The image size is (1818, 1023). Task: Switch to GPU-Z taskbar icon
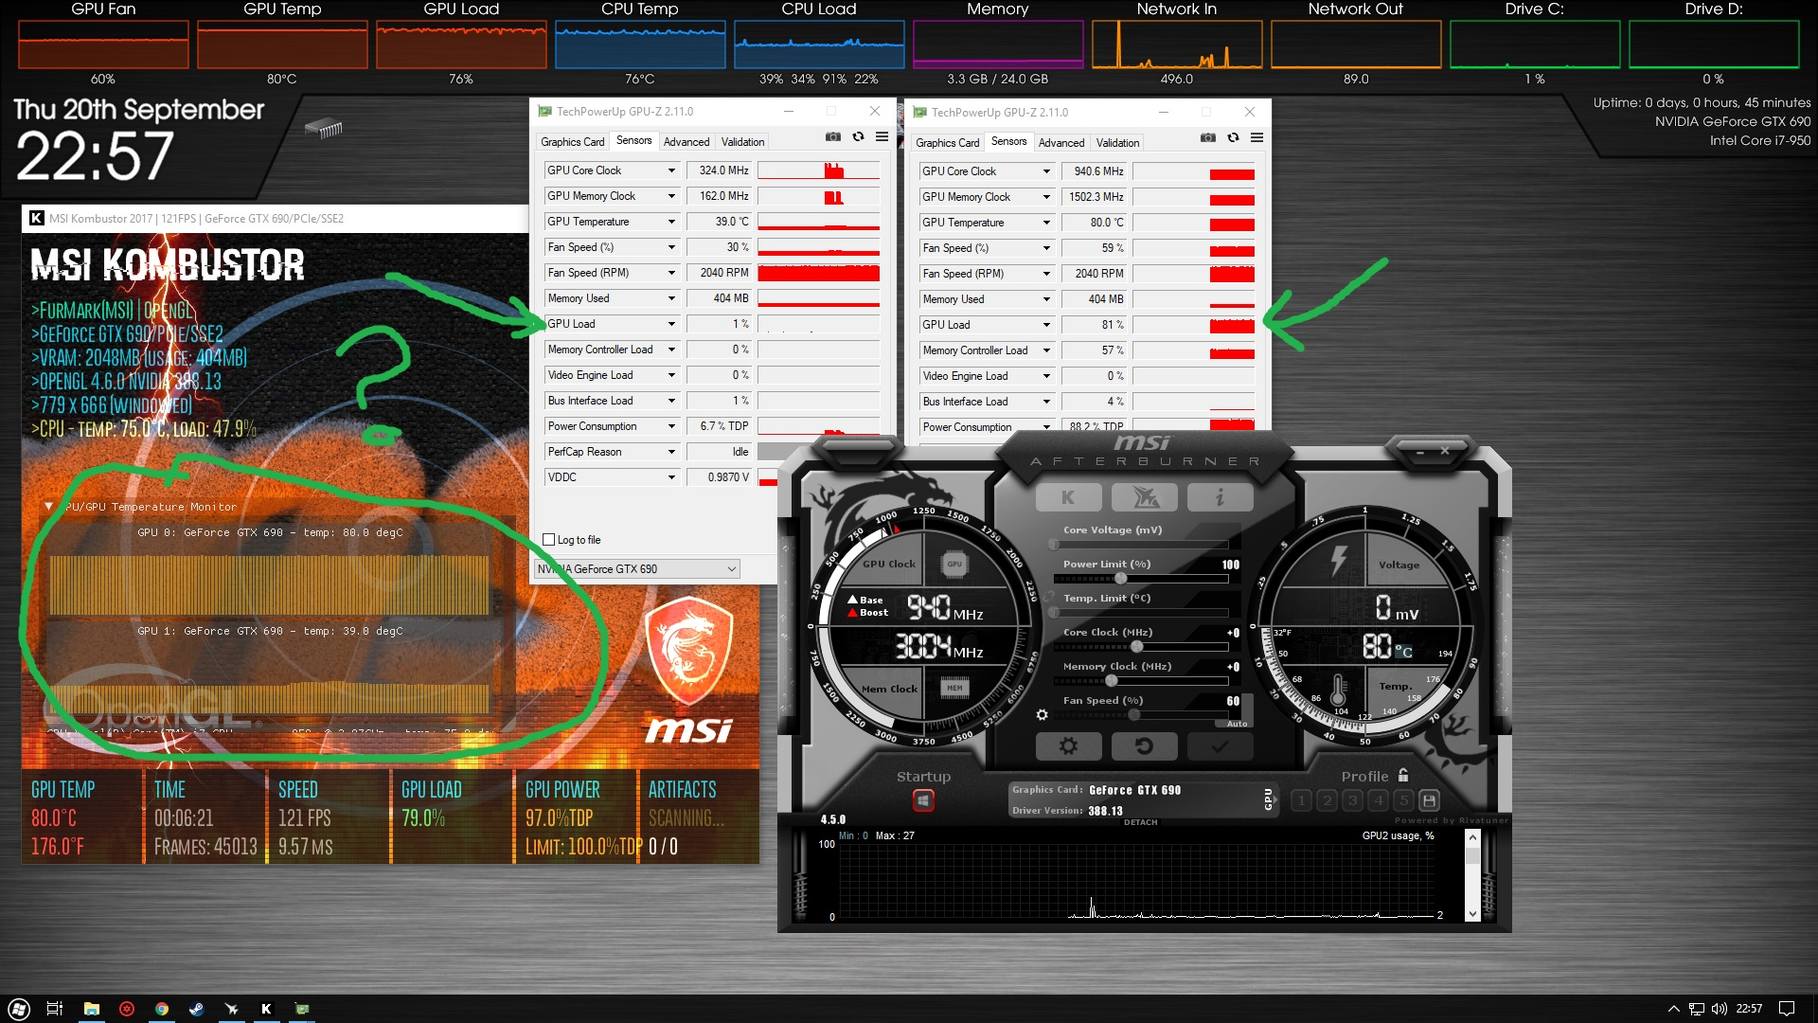301,1008
